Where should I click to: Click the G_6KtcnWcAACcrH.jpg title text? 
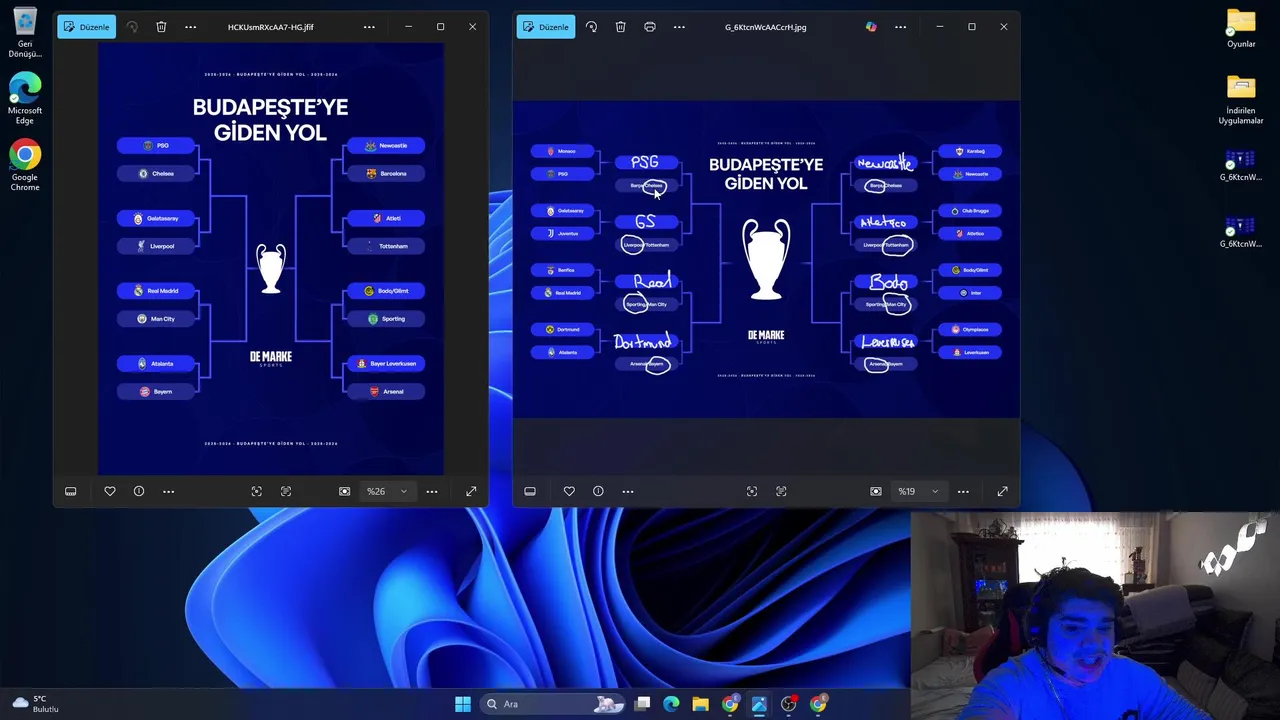click(x=766, y=27)
